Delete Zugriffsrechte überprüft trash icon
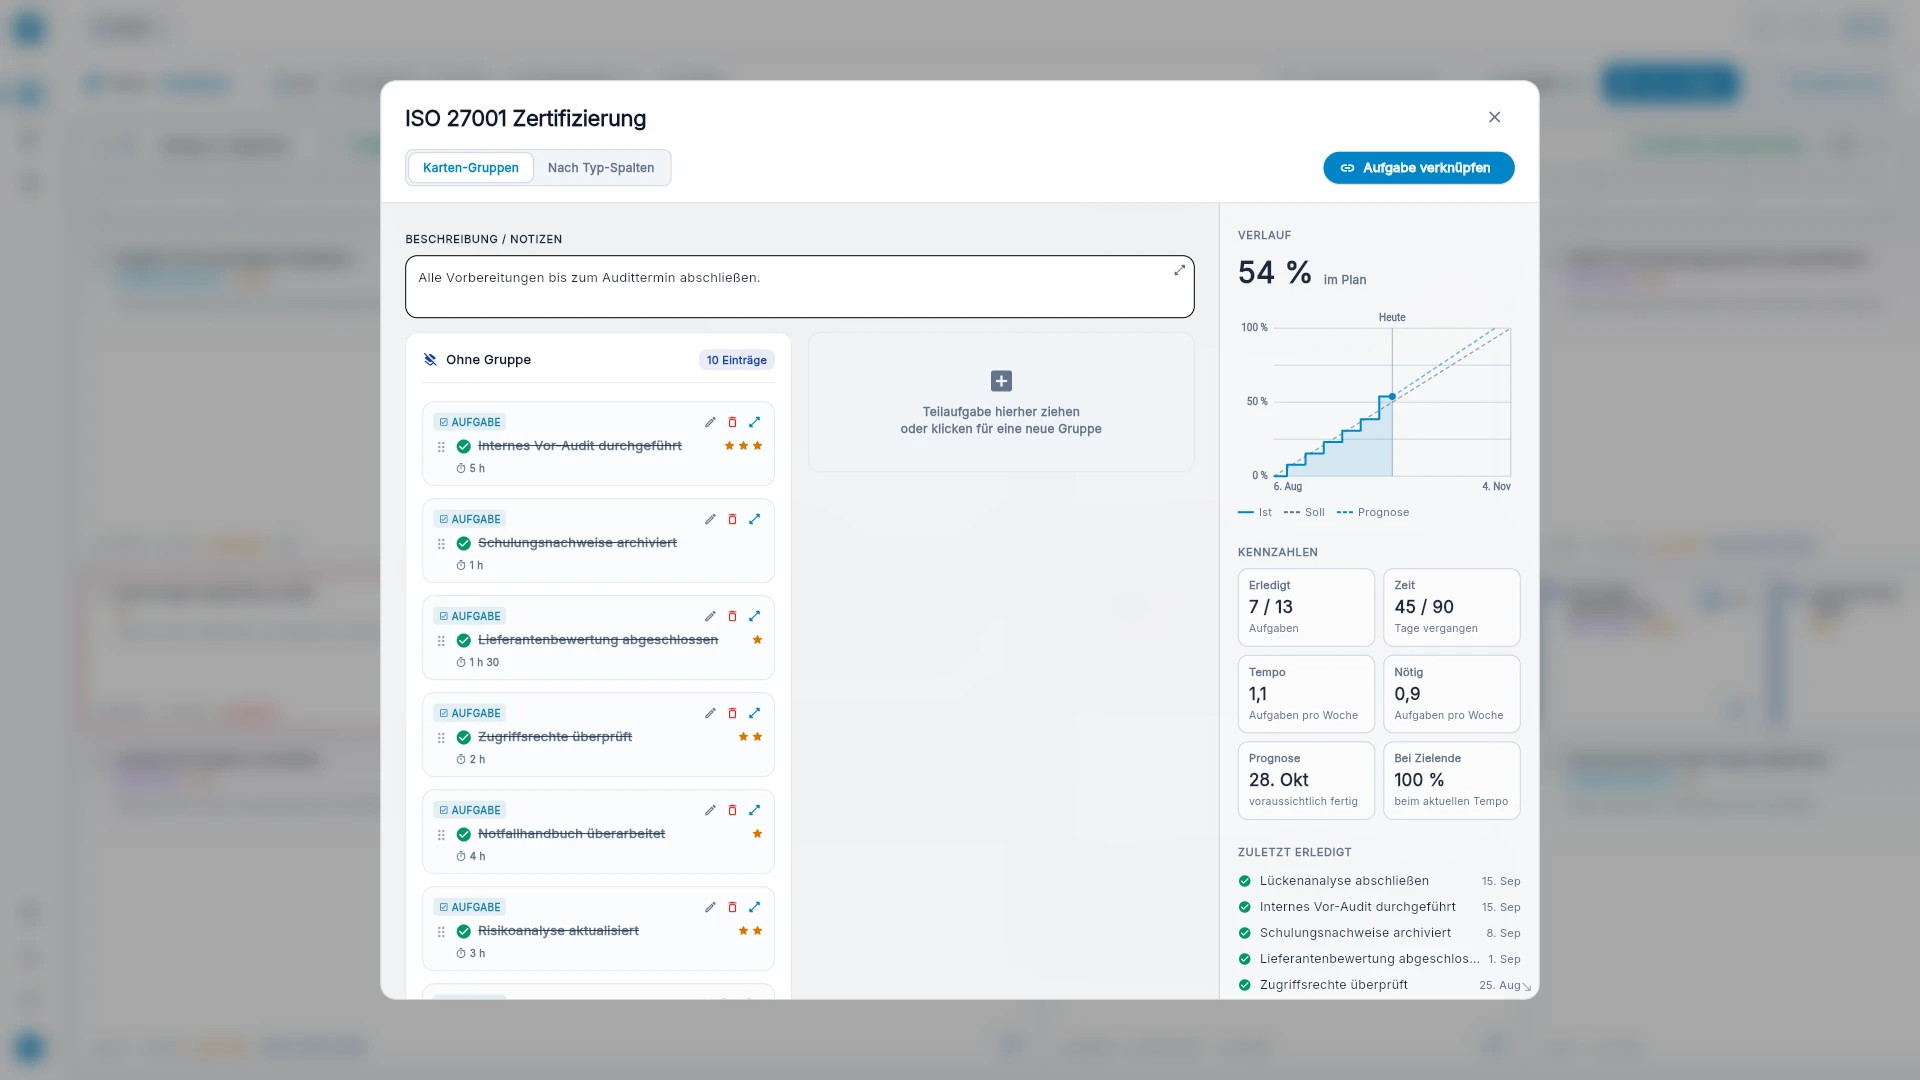 [x=732, y=713]
